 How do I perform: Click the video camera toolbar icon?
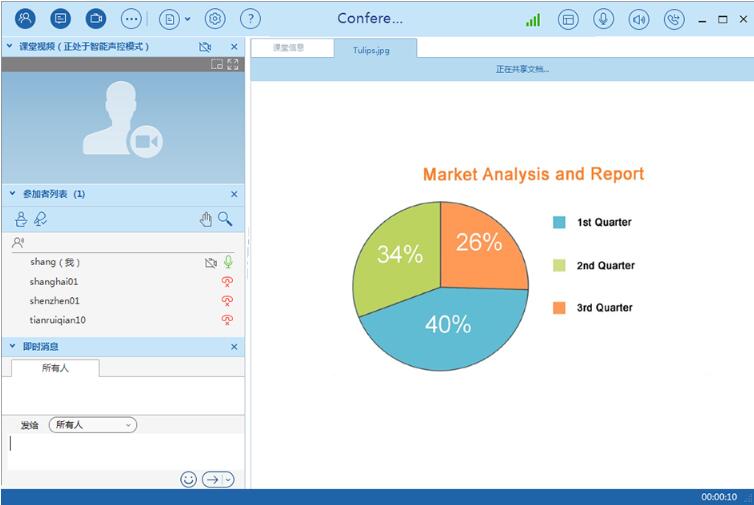coord(95,18)
